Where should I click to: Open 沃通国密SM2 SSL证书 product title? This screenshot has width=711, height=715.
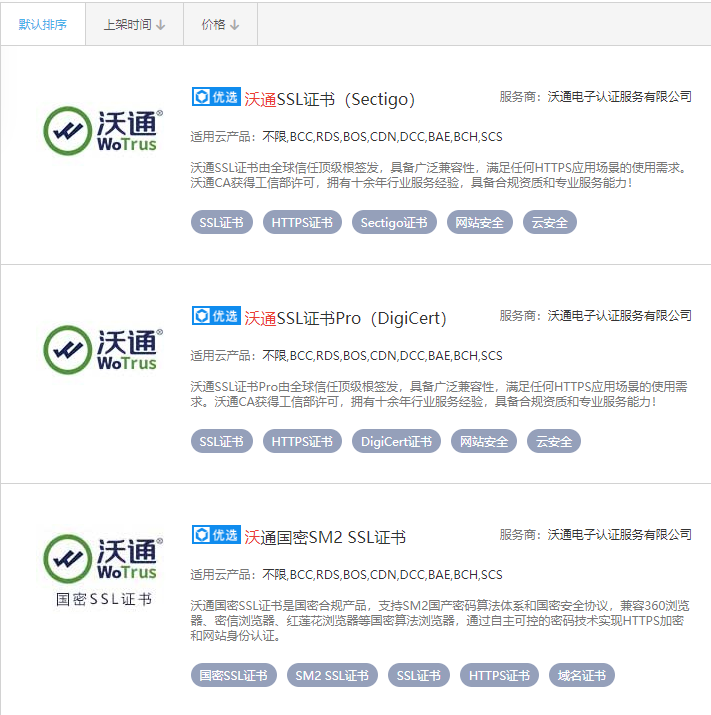[325, 537]
